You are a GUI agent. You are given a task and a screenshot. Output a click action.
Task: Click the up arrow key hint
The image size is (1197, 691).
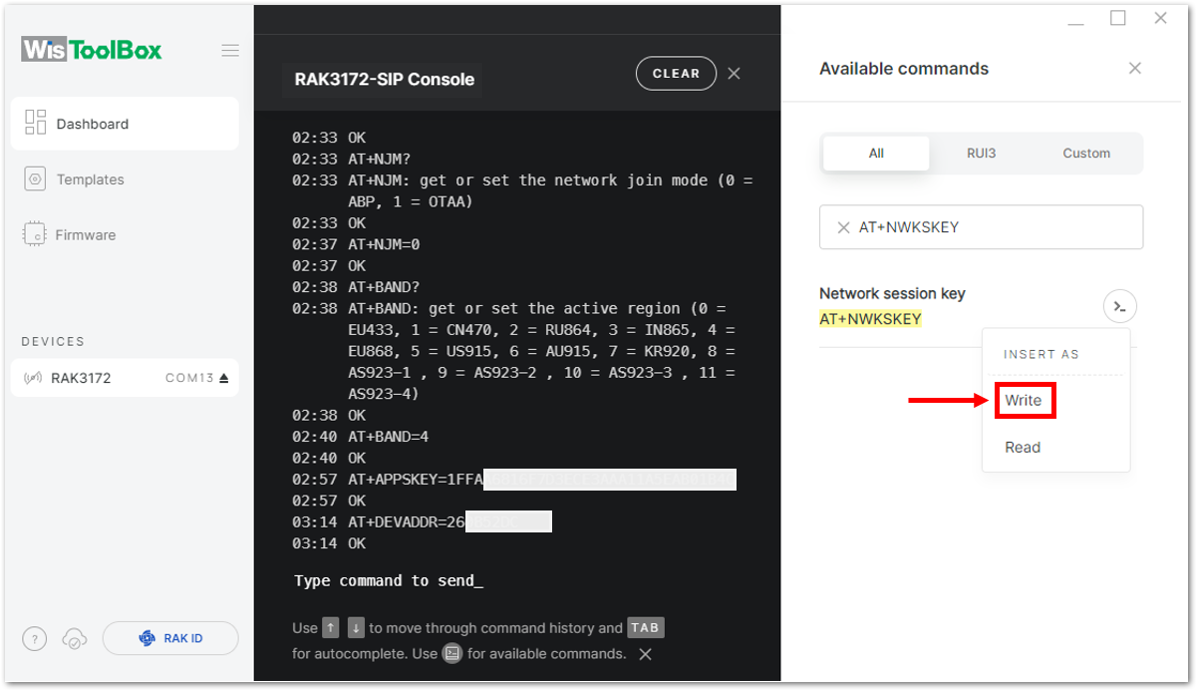330,628
